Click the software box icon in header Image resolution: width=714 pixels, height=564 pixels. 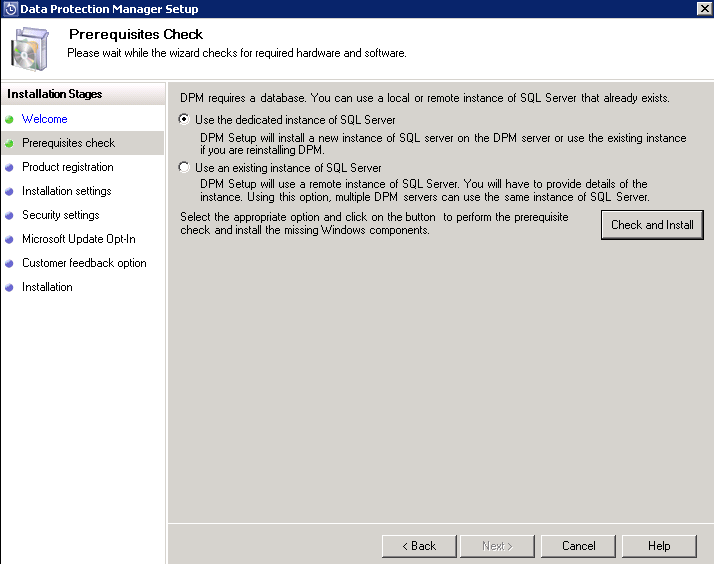[30, 50]
